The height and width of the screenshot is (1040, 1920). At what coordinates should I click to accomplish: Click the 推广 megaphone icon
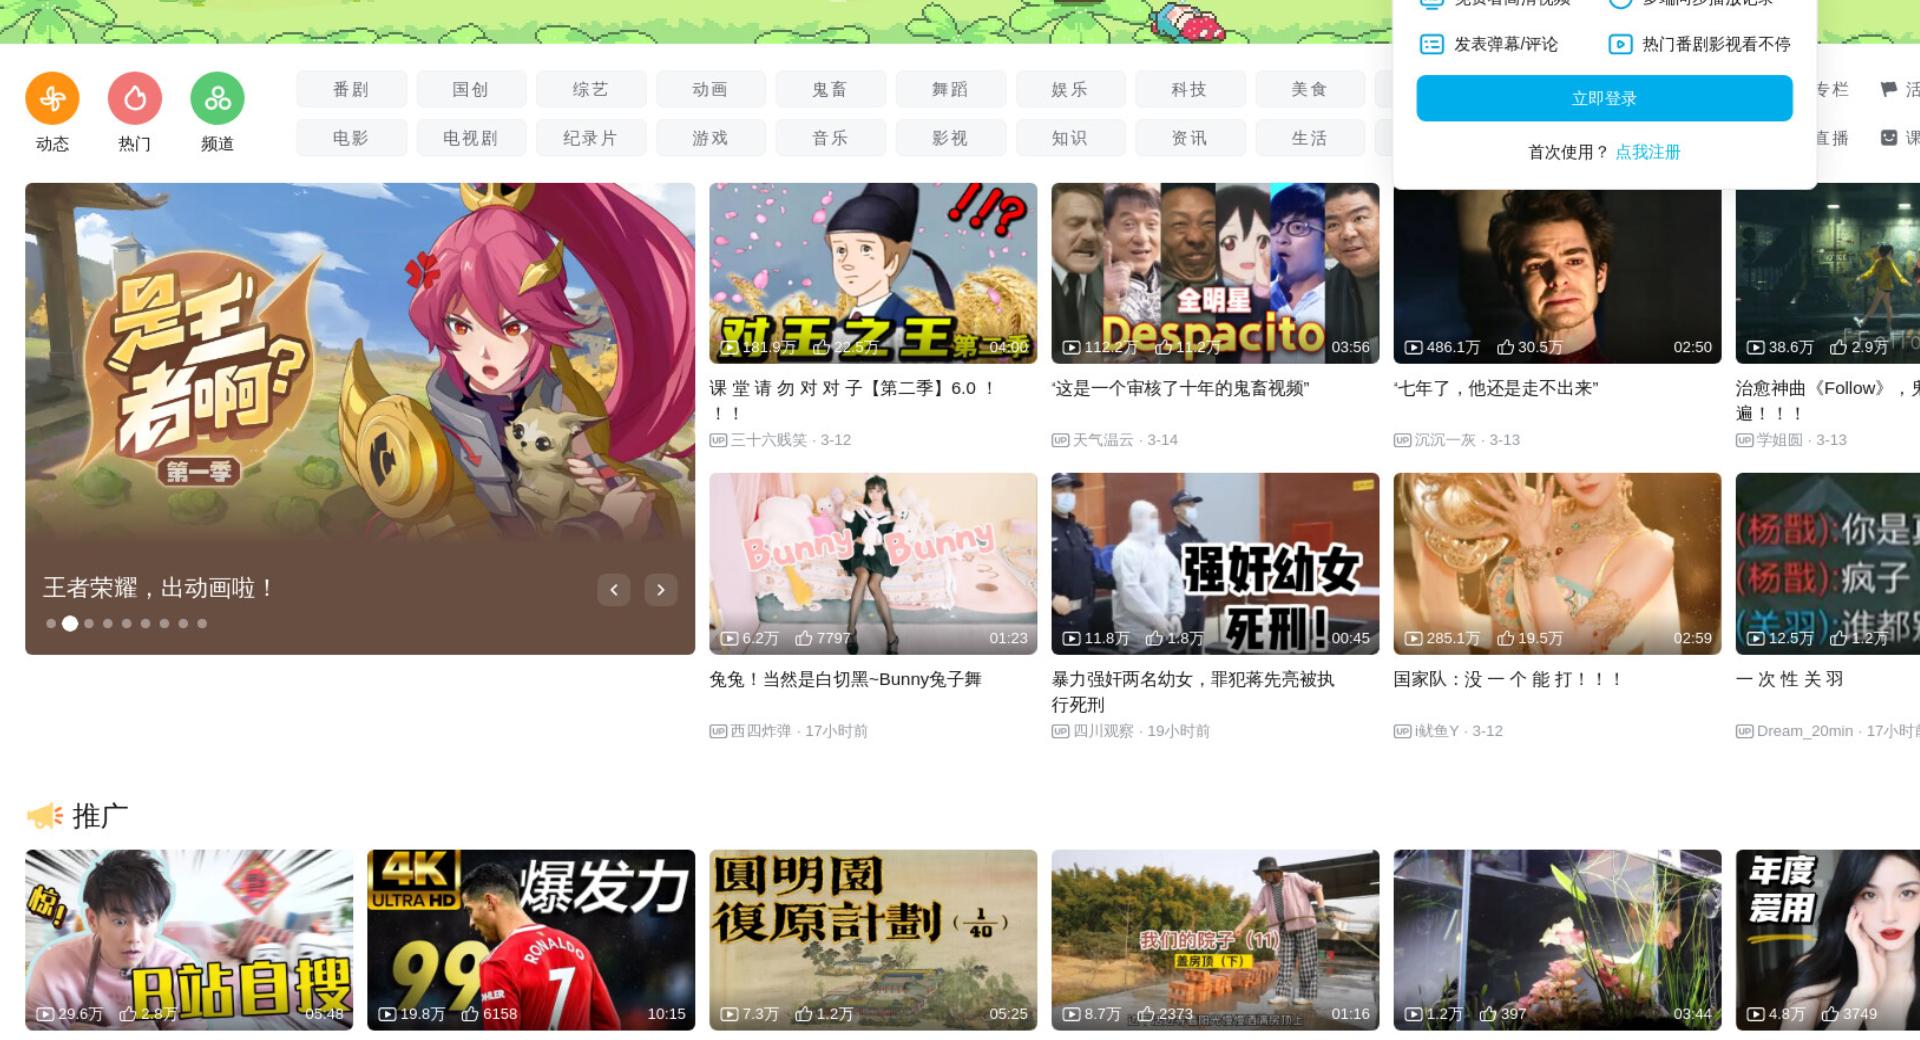click(45, 816)
